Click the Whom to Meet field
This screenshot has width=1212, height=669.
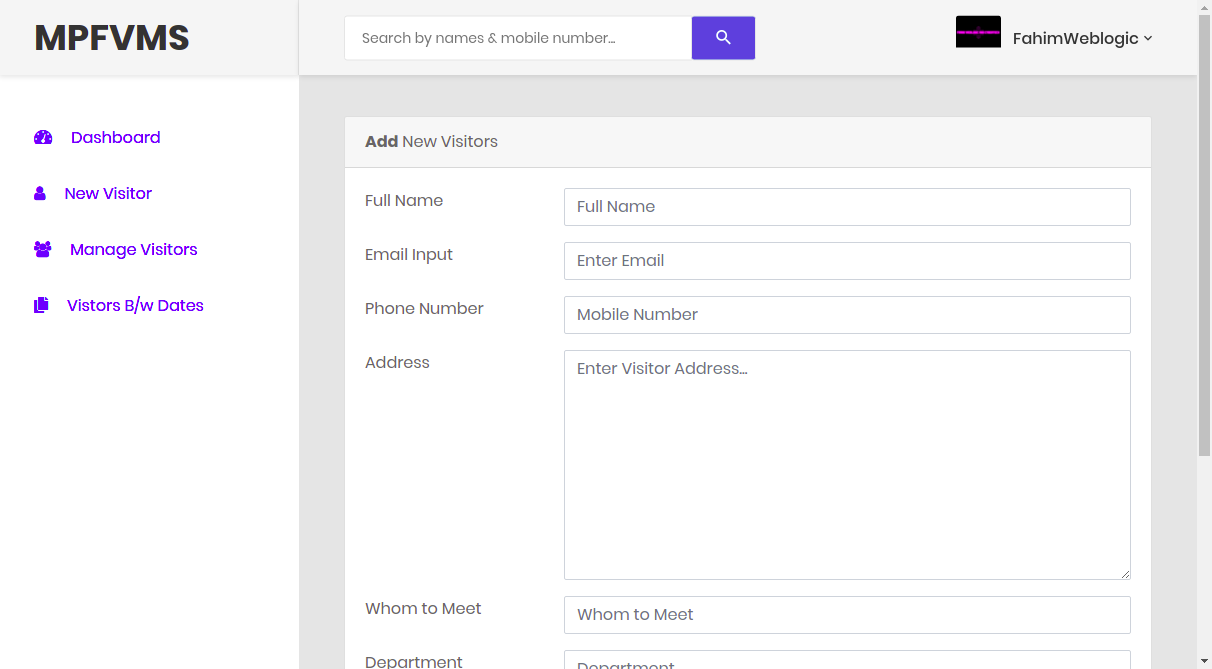pyautogui.click(x=847, y=615)
